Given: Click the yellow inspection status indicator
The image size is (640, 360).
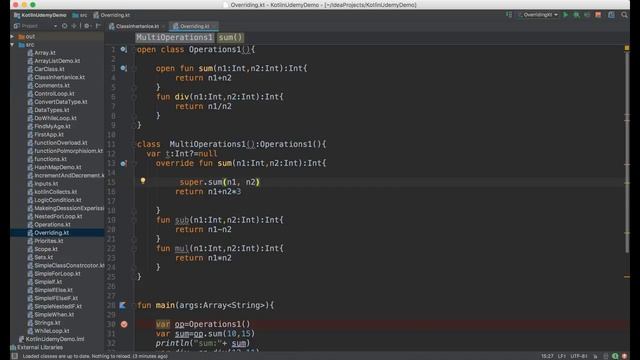Looking at the screenshot, I should click(x=627, y=48).
